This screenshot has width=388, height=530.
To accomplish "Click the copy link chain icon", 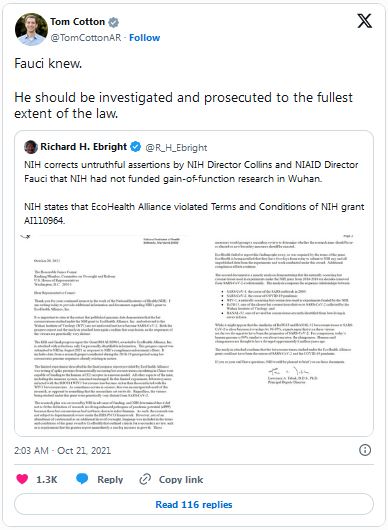I will pyautogui.click(x=145, y=479).
